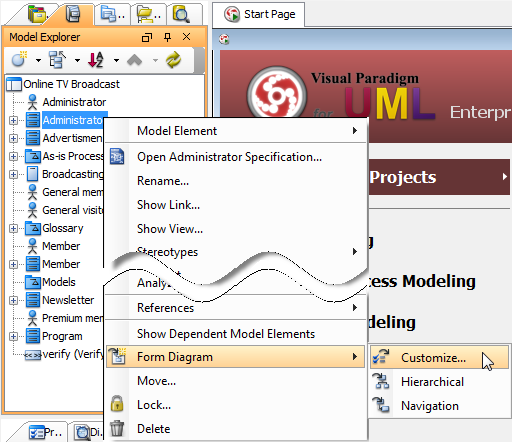Click the small Visual Paradigm icon below Start Page tab
The image size is (512, 442).
click(x=224, y=39)
